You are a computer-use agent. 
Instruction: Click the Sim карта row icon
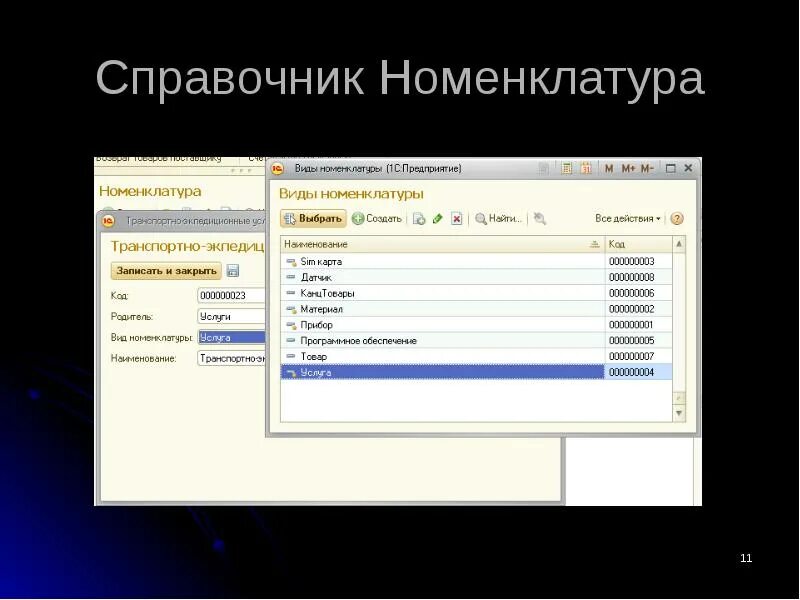[291, 262]
